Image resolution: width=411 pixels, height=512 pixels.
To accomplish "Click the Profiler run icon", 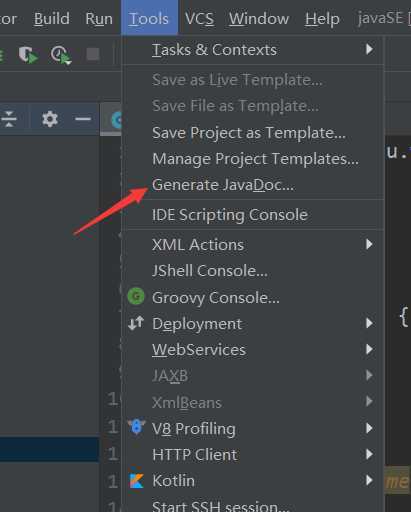I will click(x=61, y=55).
